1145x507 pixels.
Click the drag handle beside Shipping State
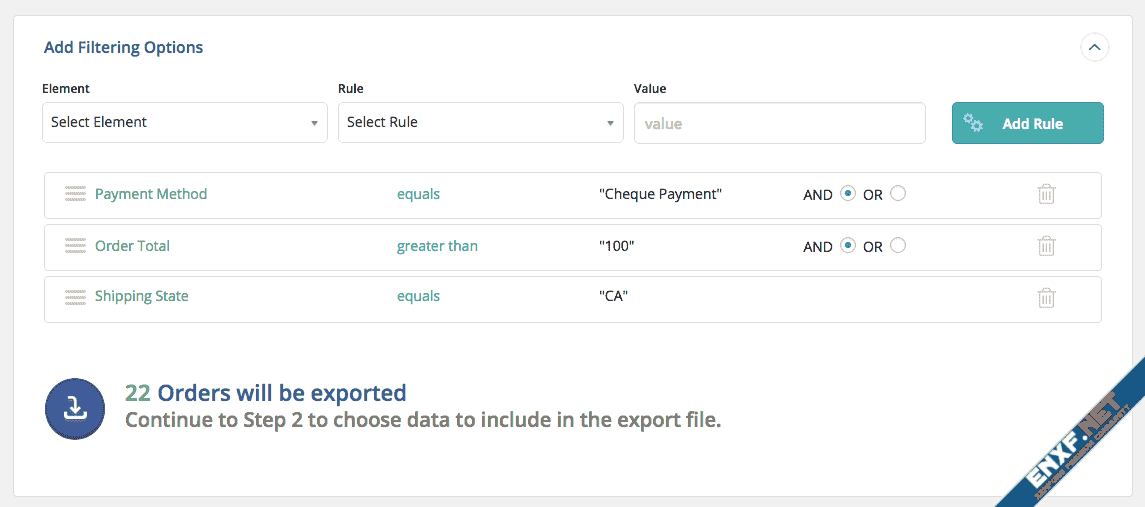[x=75, y=297]
